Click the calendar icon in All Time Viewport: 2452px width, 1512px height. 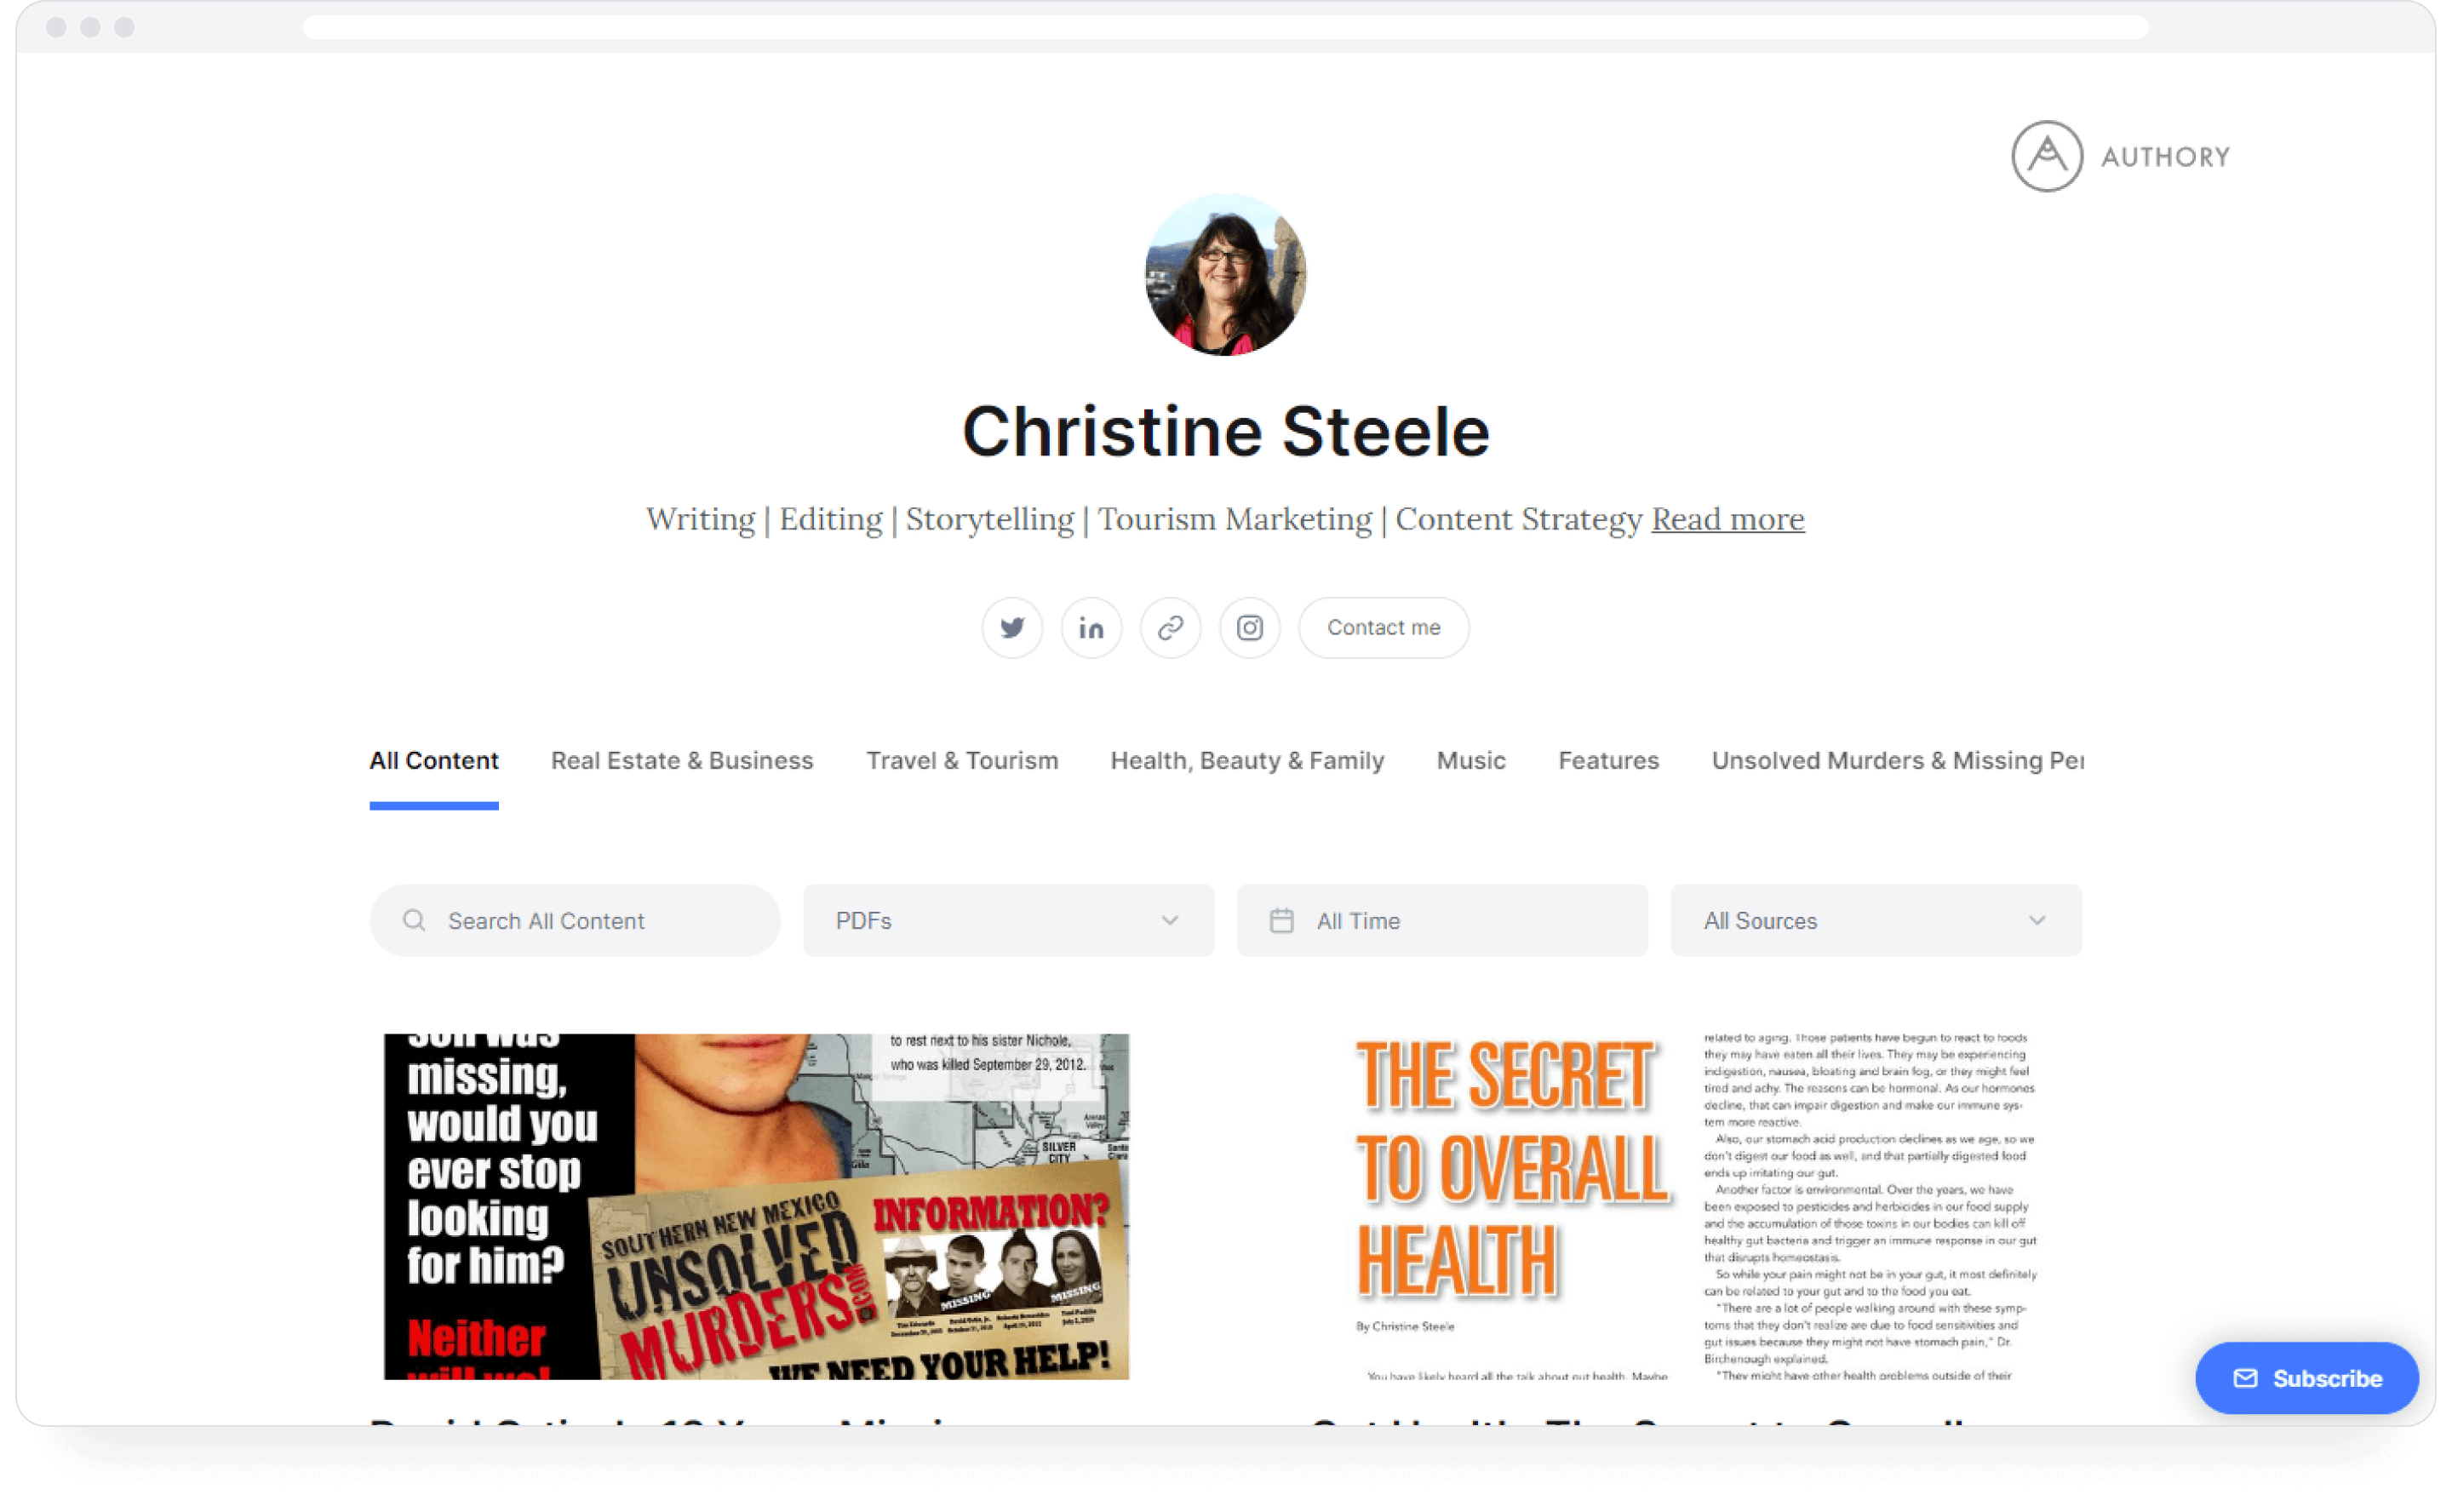[1281, 920]
